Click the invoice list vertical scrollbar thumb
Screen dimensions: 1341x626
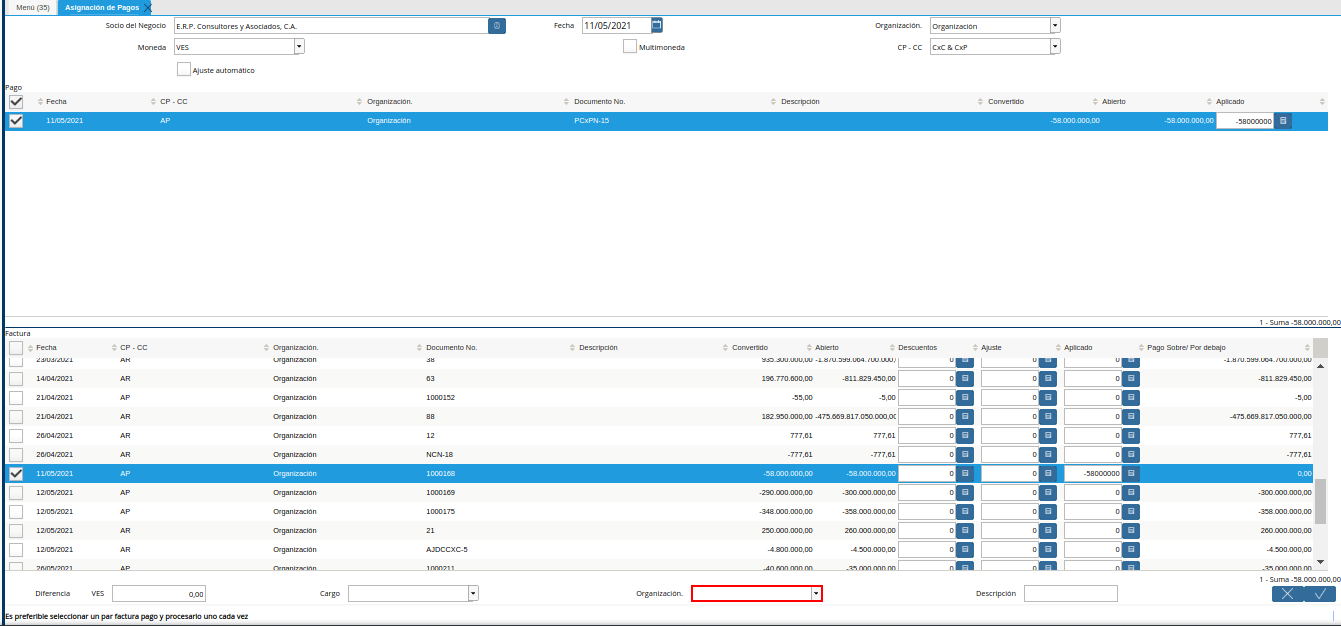point(1320,501)
